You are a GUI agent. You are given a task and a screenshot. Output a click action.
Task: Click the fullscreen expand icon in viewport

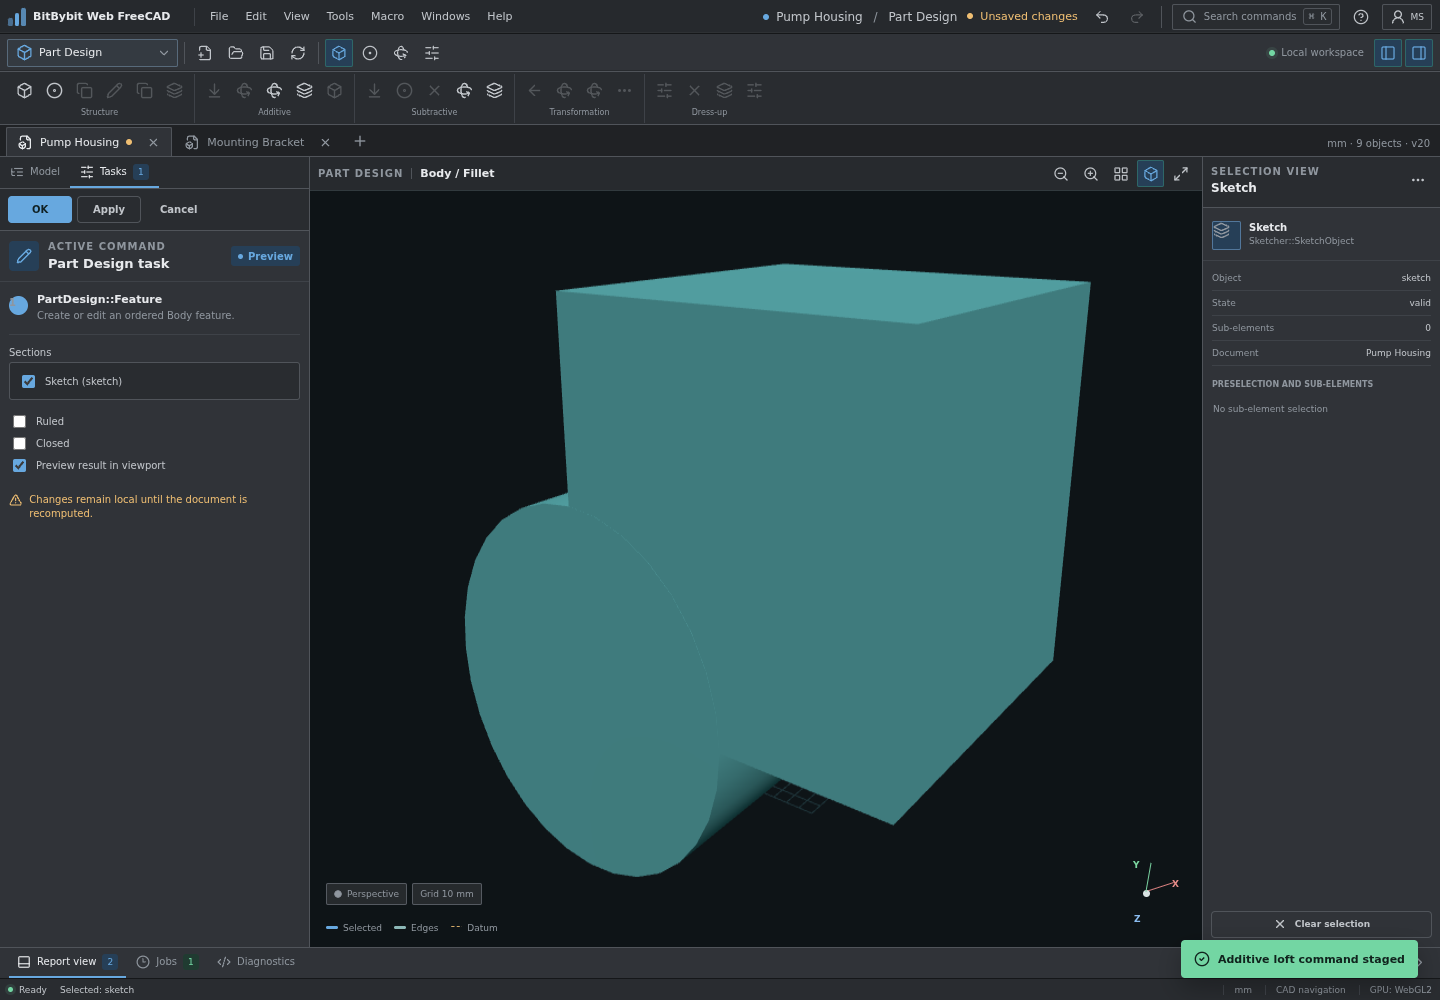click(x=1181, y=174)
